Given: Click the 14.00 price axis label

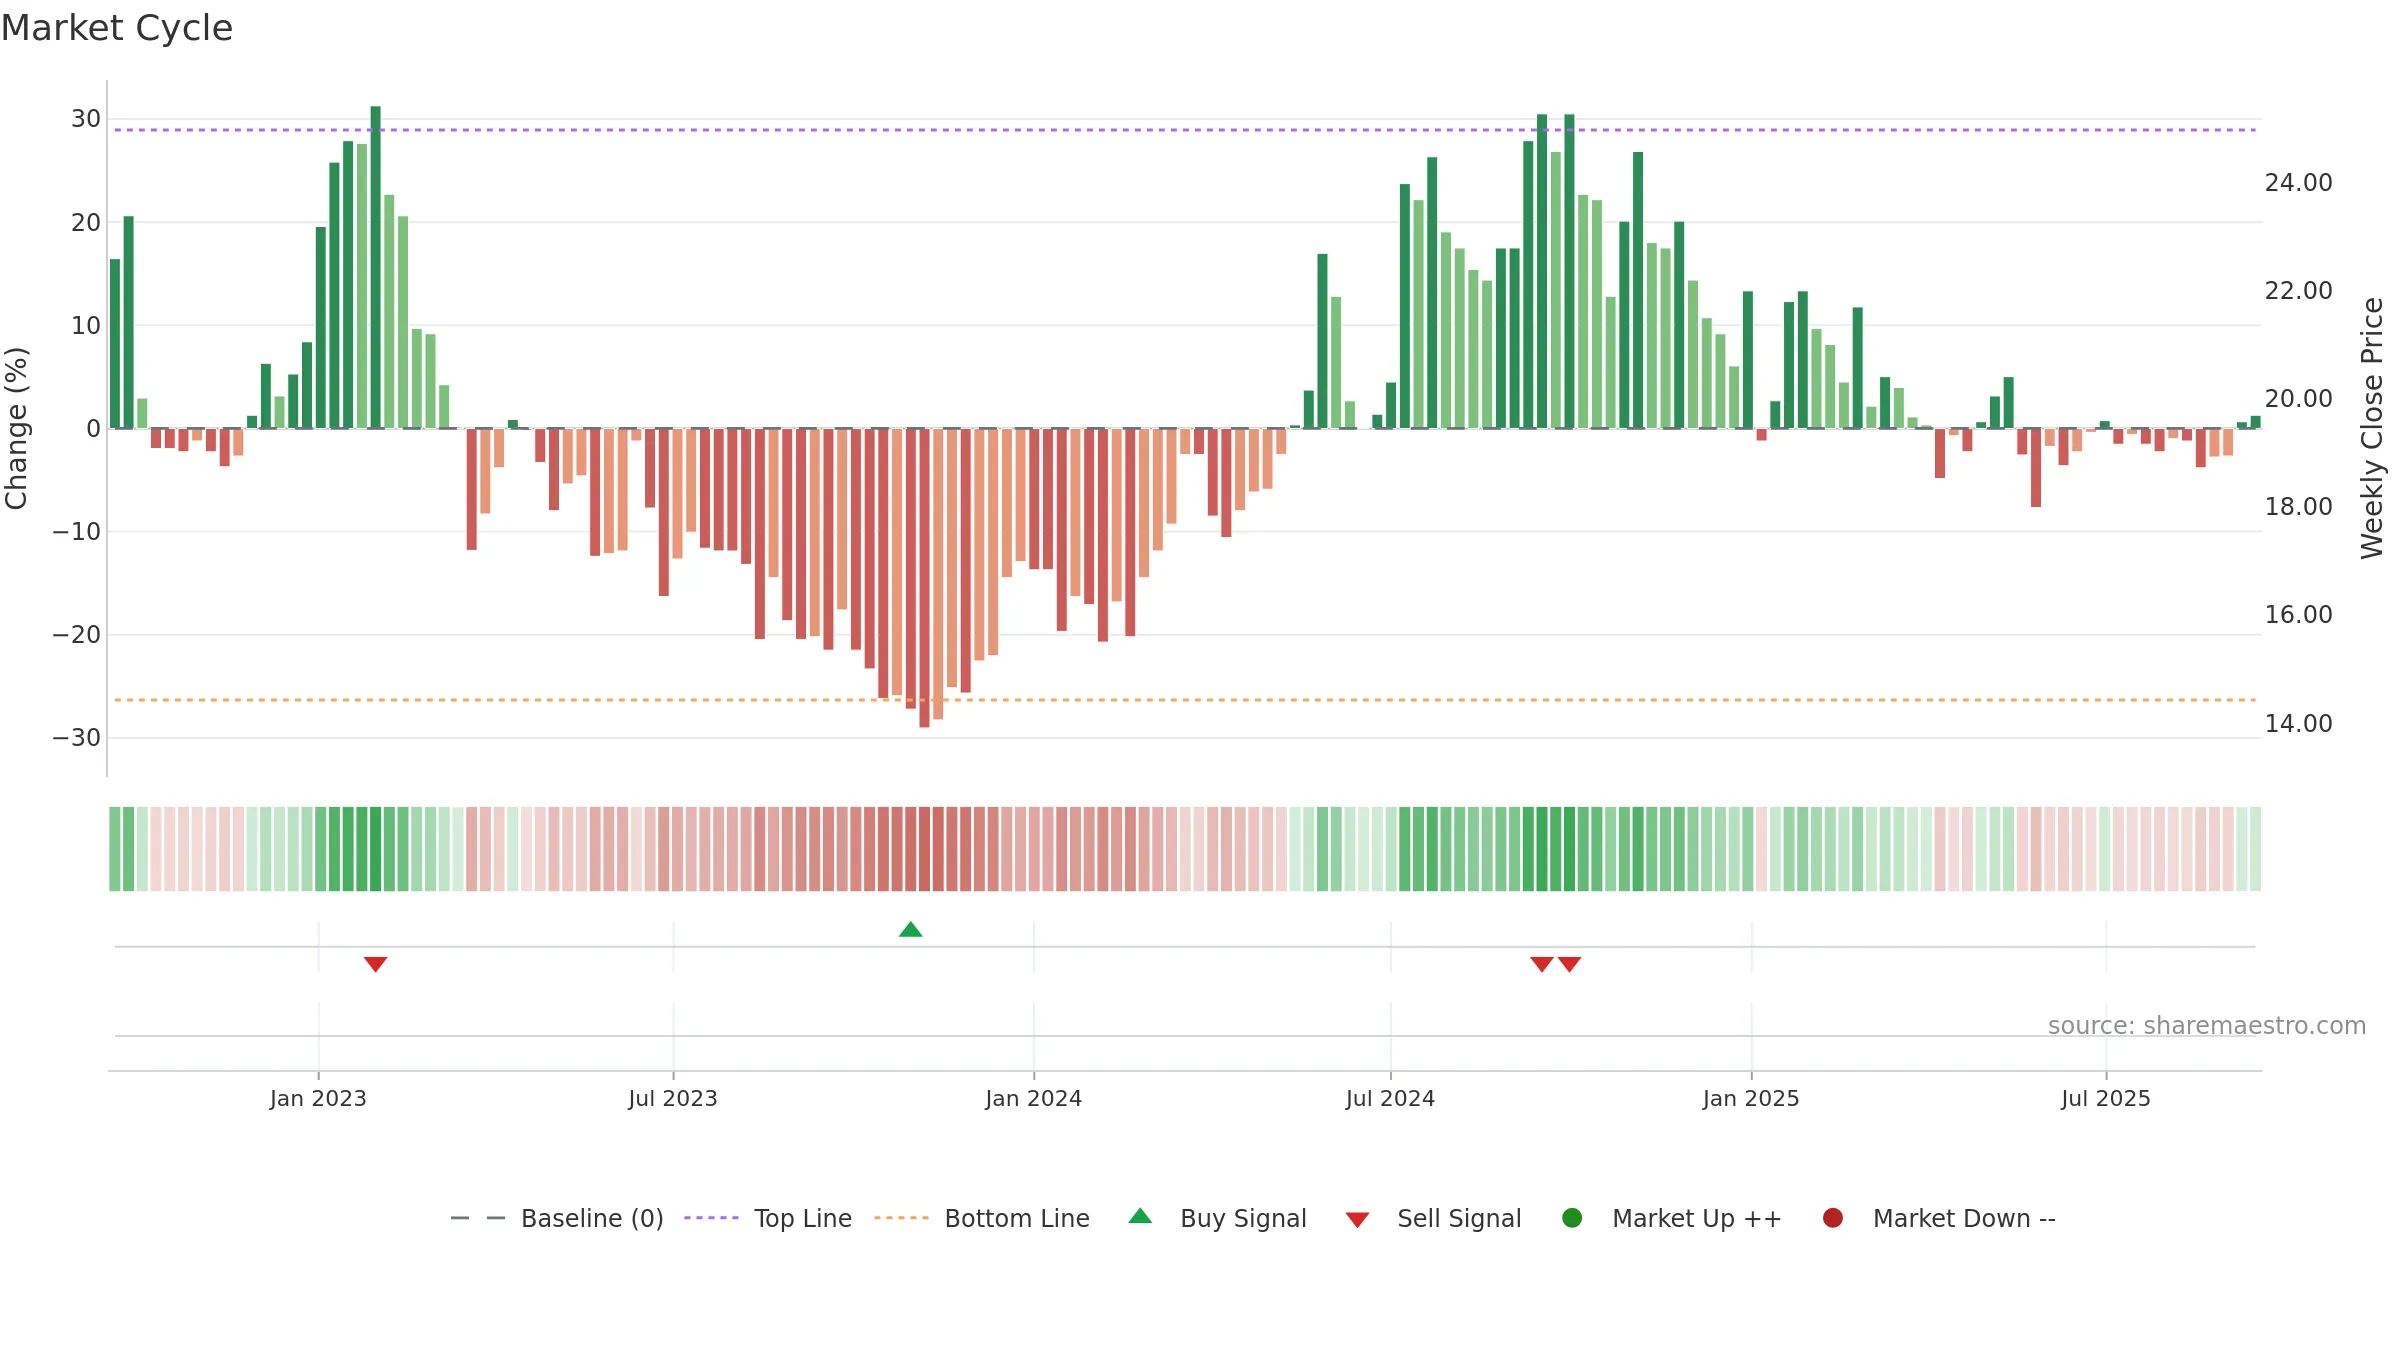Looking at the screenshot, I should point(2298,723).
